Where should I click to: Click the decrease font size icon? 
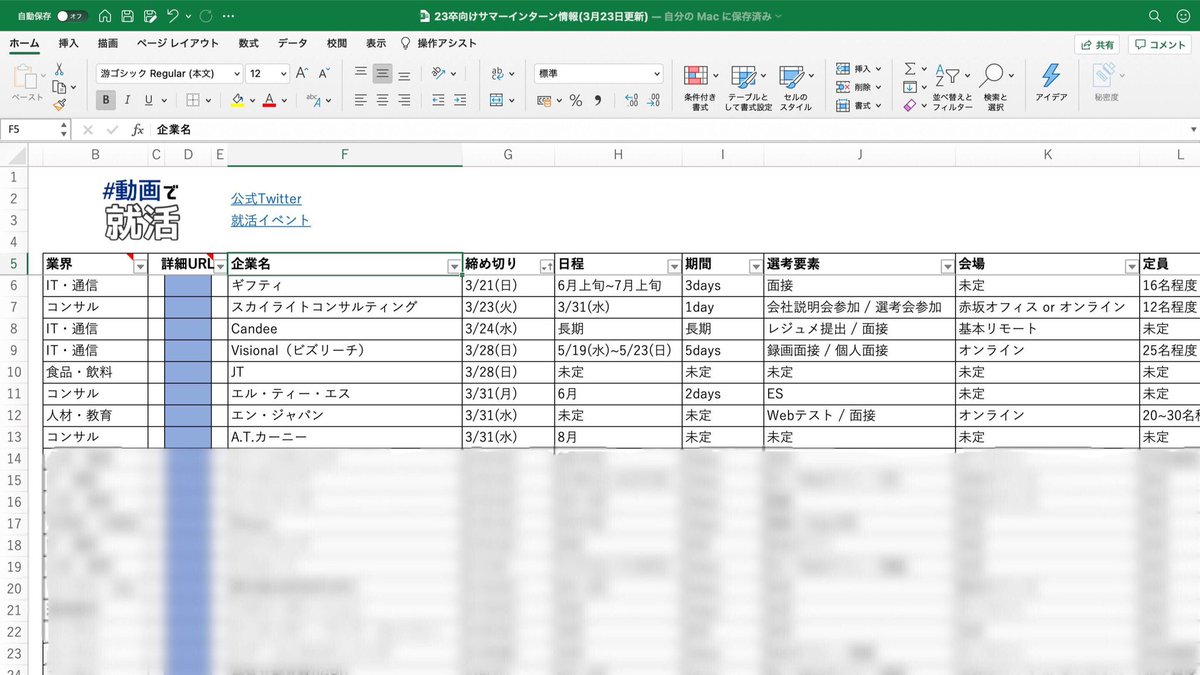pos(324,74)
